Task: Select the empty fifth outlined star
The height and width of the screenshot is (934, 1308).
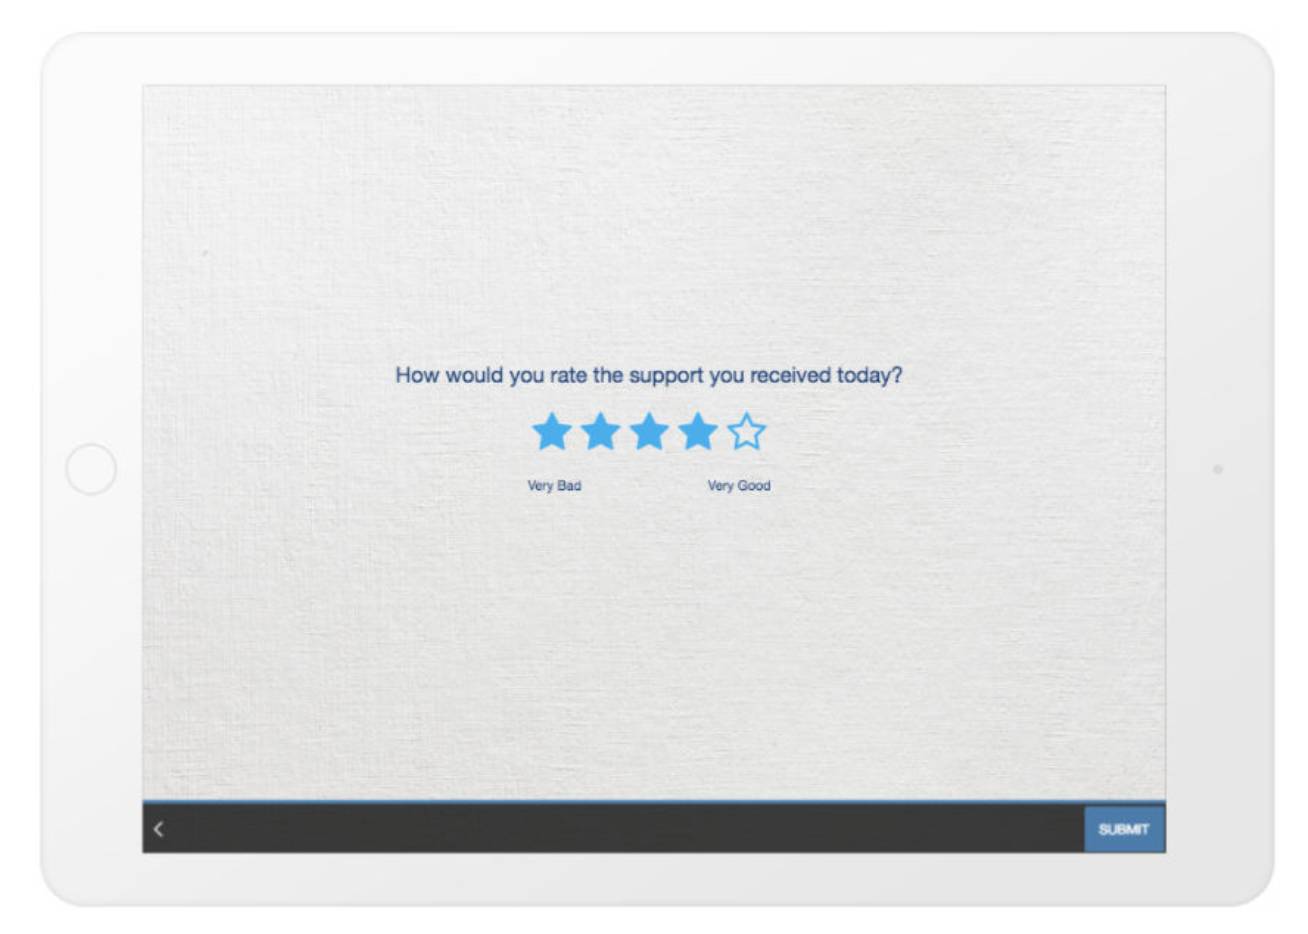Action: pyautogui.click(x=747, y=433)
